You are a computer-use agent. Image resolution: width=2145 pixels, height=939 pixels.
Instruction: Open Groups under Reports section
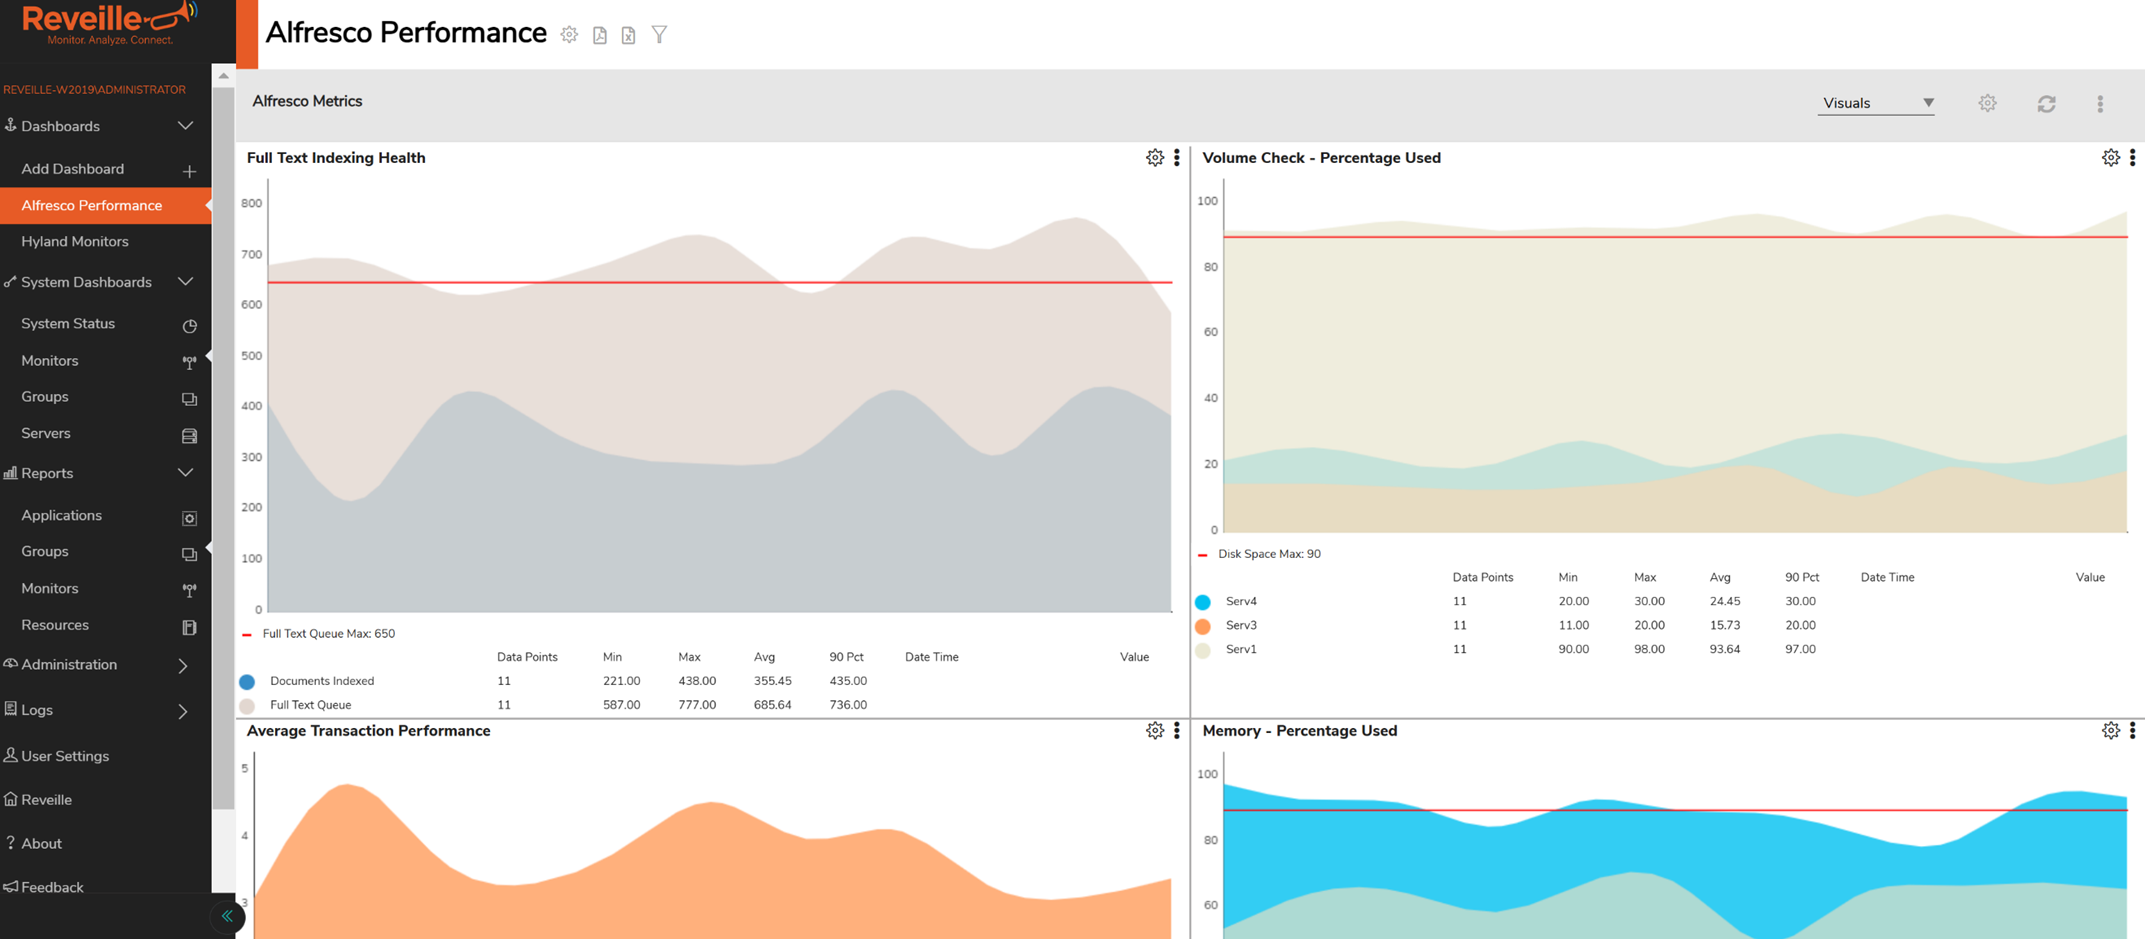[x=45, y=551]
